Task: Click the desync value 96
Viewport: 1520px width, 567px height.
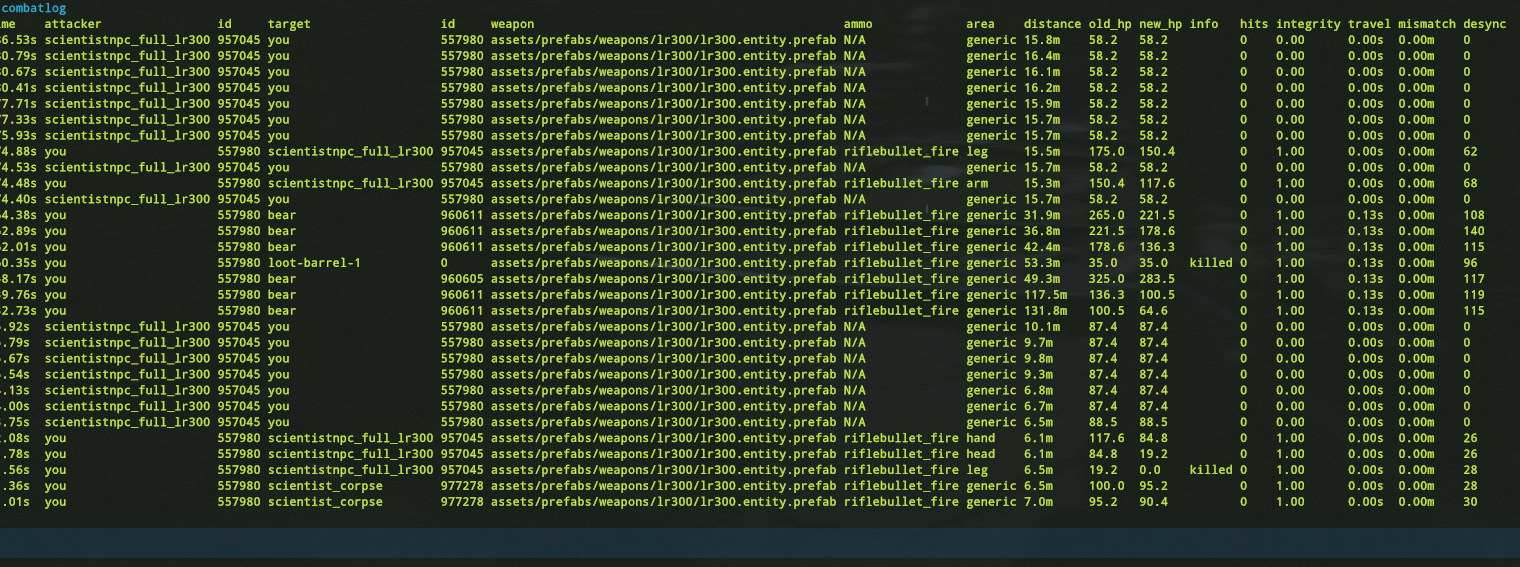Action: click(x=1470, y=263)
